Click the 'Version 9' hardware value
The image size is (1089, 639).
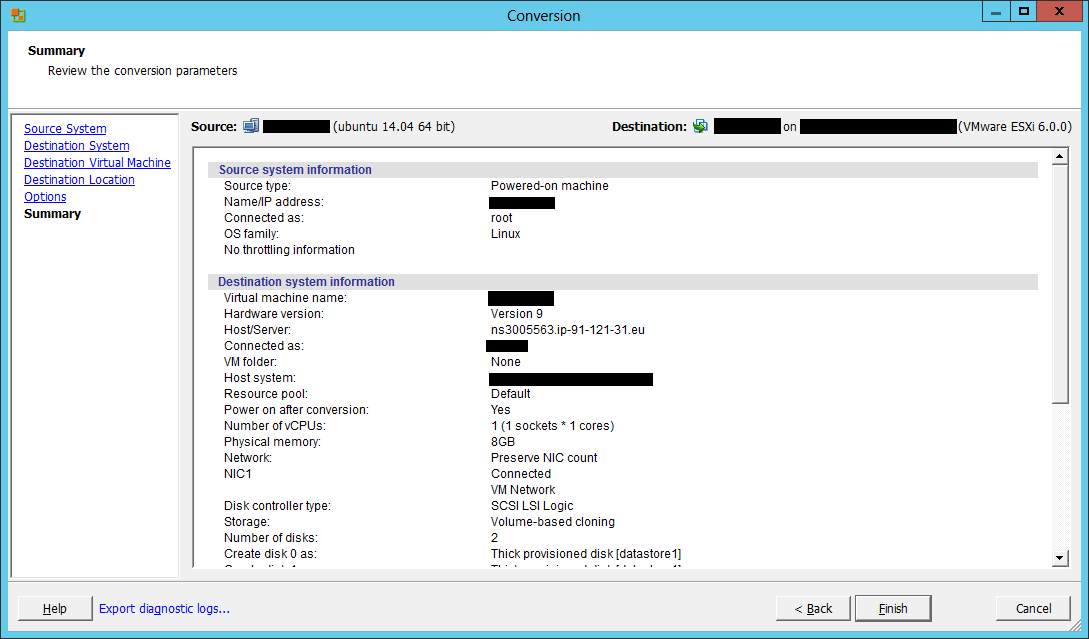click(517, 313)
